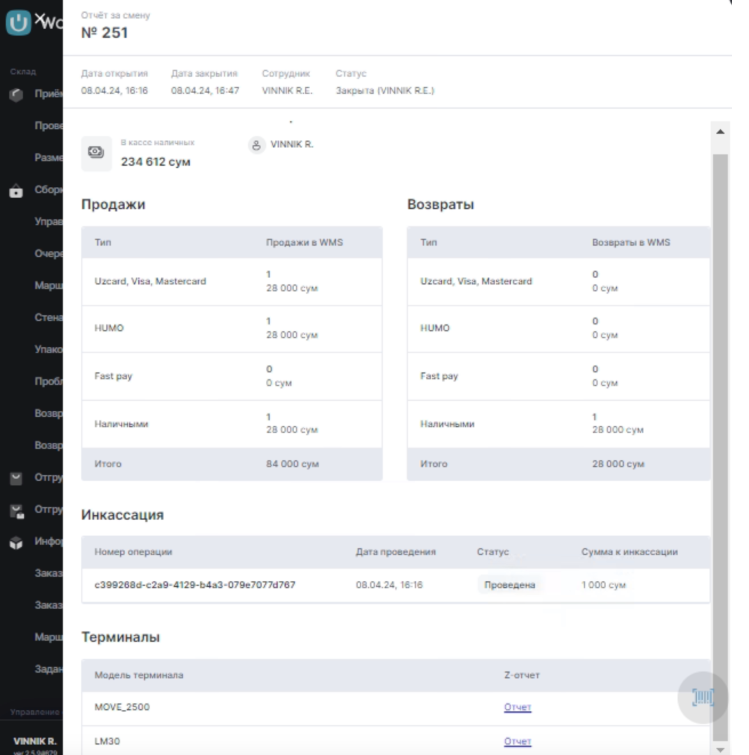Click the MOVE_2500 terminal model
Viewport: 749px width, 755px height.
(122, 707)
